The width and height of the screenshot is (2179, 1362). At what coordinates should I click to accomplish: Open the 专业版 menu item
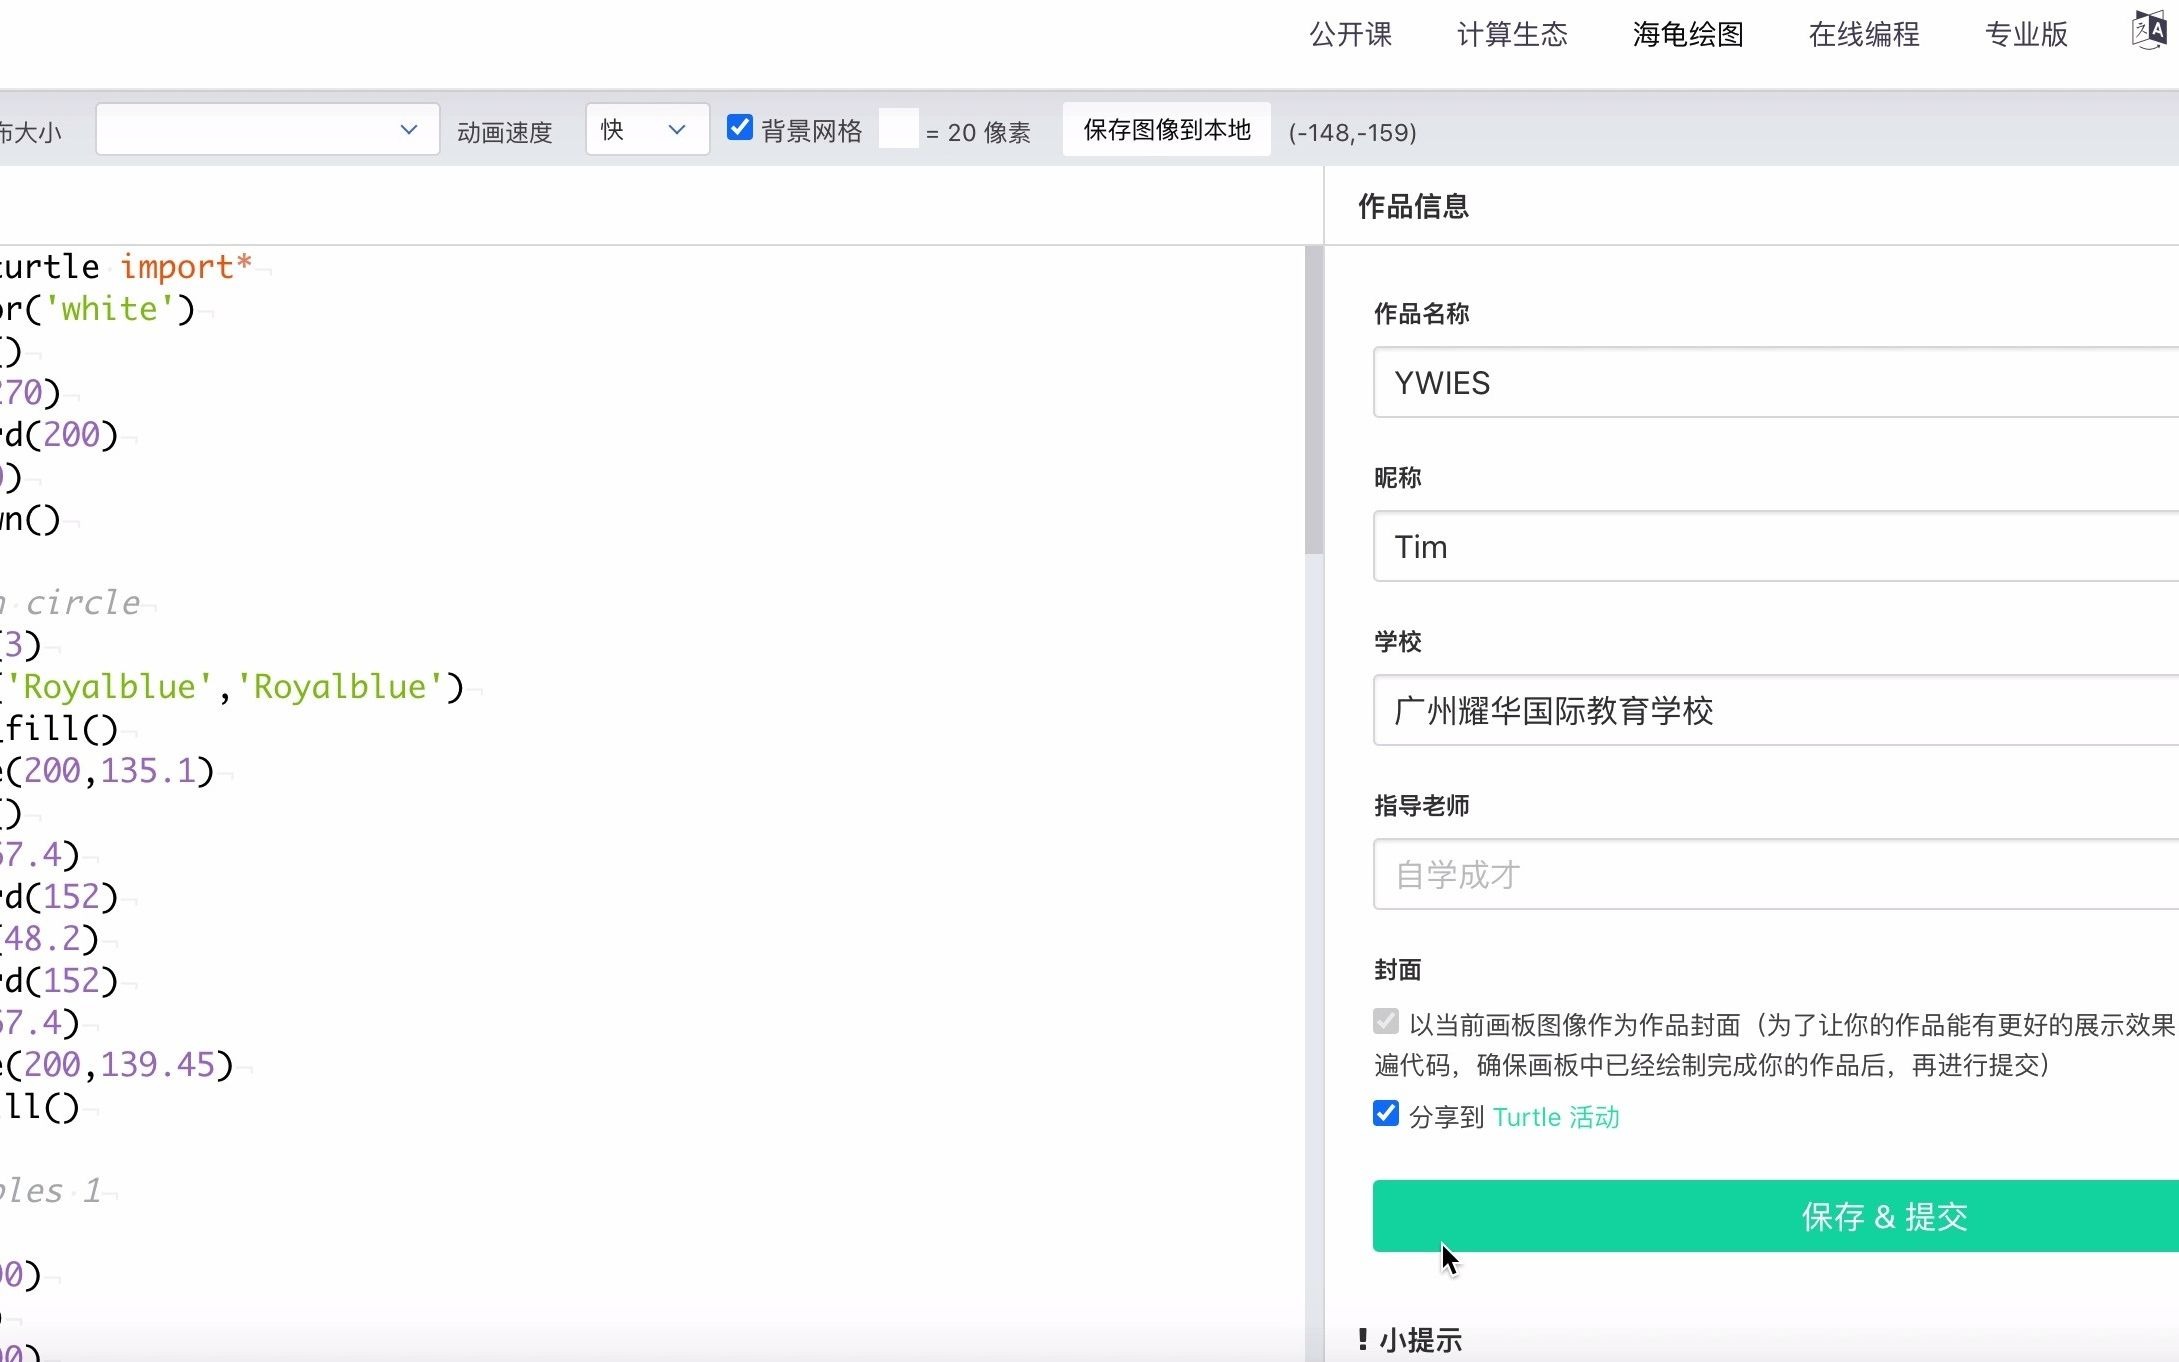tap(2026, 35)
